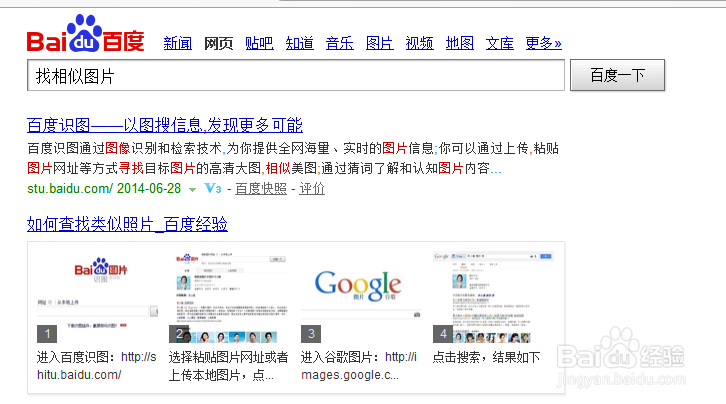Click caption 选择粘贴图片网址或者上传本地图片
Screen dimensions: 726x404
(x=229, y=366)
